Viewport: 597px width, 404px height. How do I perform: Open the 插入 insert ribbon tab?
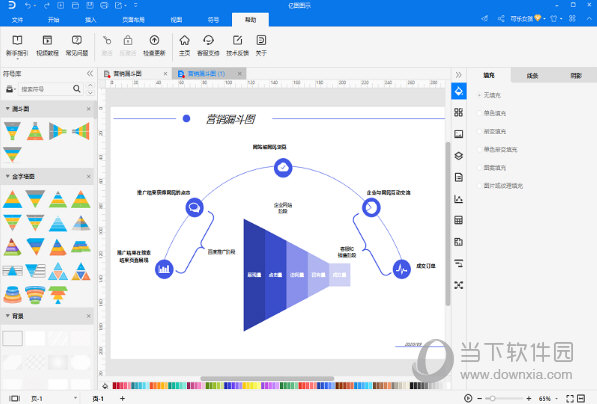(x=91, y=20)
